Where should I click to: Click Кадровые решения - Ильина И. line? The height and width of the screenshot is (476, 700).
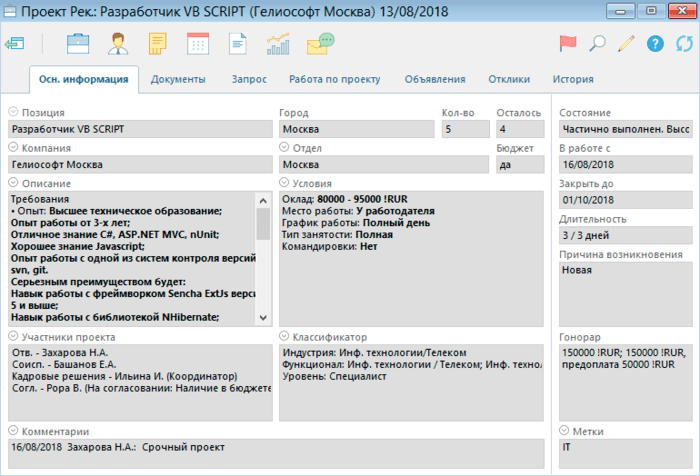(125, 376)
